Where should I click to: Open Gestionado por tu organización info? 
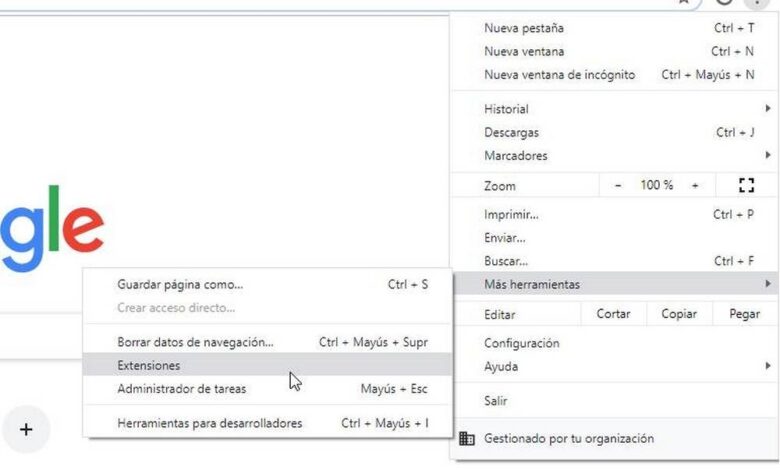(615, 439)
